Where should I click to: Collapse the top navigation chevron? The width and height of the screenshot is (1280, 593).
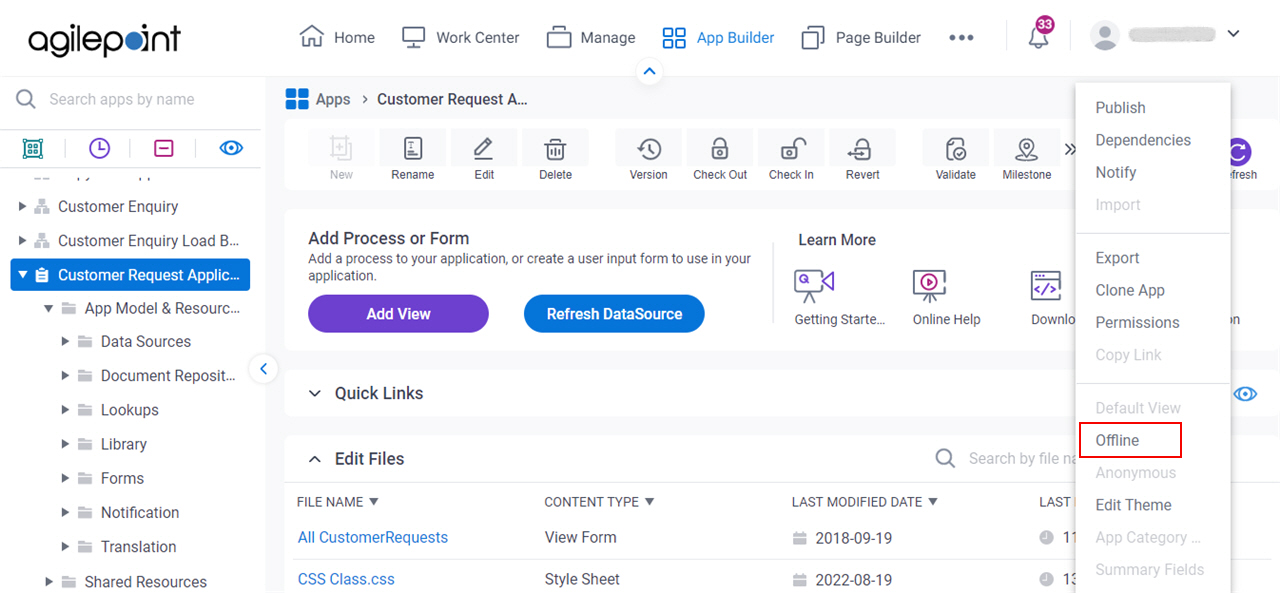pyautogui.click(x=649, y=71)
